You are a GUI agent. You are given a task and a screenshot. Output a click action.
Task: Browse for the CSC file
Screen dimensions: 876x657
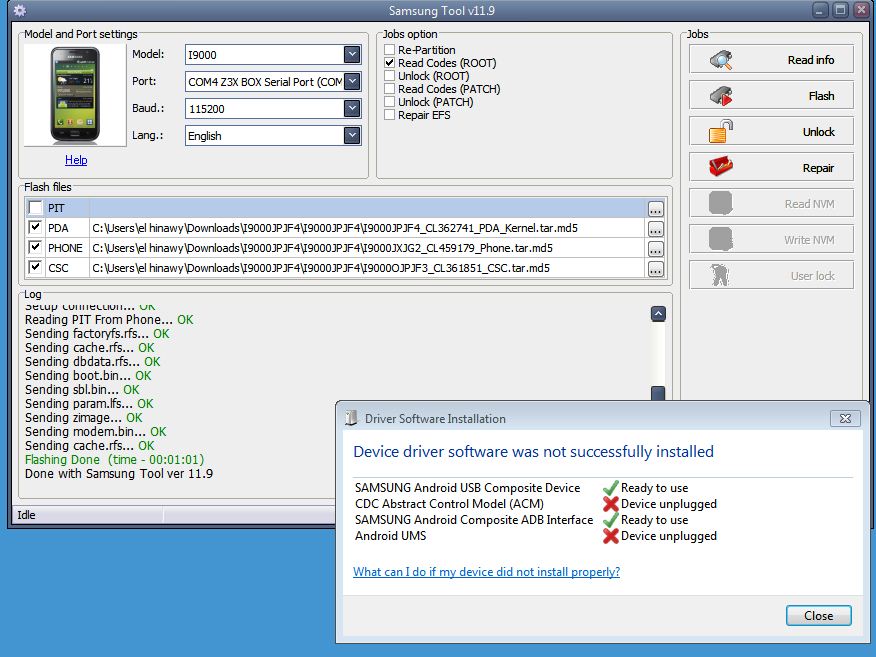pyautogui.click(x=655, y=269)
